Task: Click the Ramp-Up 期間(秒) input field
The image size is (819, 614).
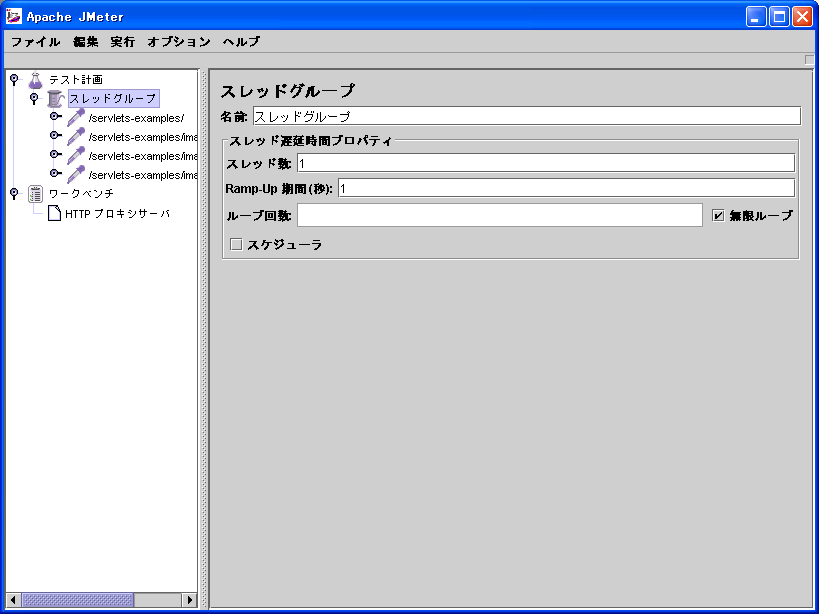Action: point(566,188)
